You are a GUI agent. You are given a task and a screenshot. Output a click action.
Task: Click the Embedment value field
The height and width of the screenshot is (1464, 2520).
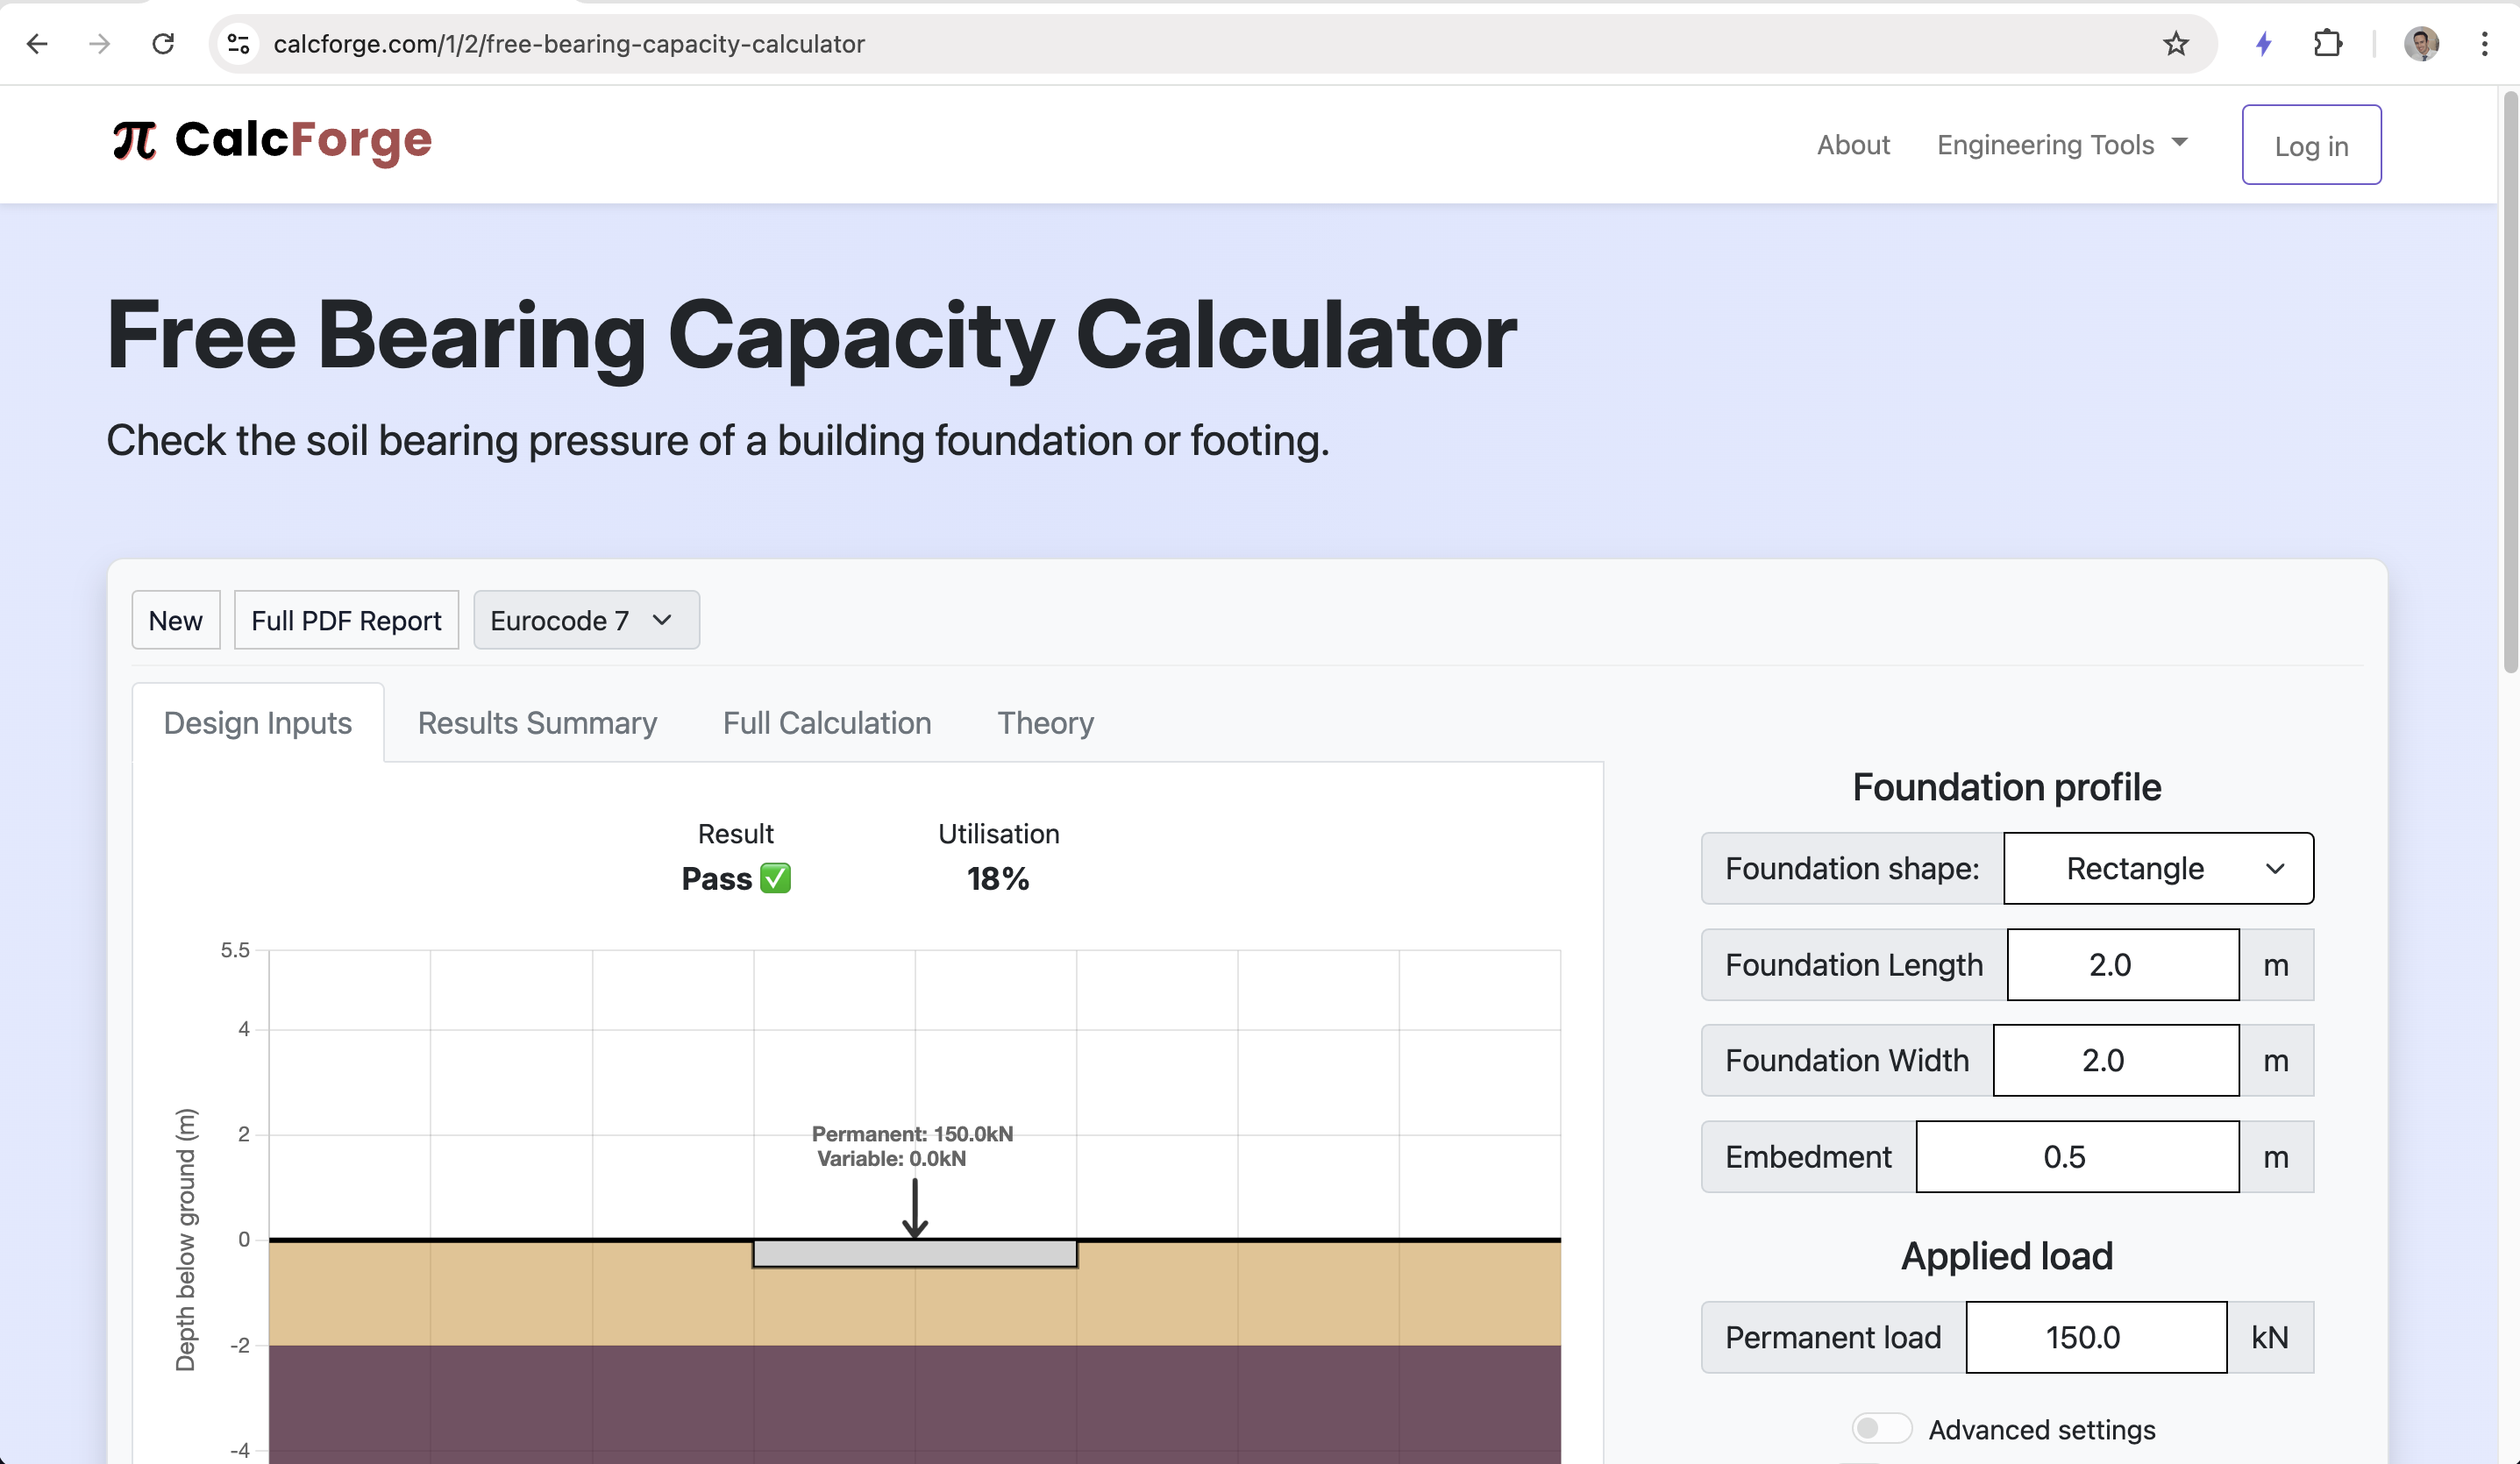[x=2077, y=1156]
